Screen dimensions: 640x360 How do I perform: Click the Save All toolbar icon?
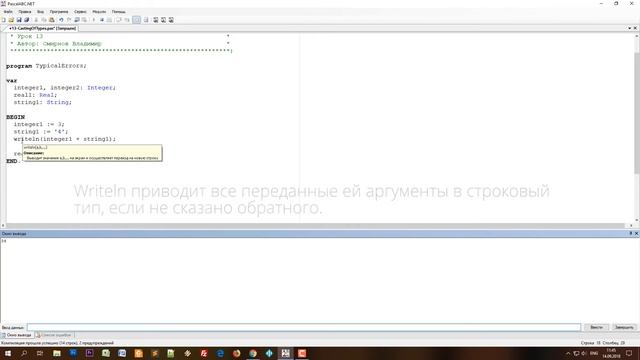click(27, 20)
